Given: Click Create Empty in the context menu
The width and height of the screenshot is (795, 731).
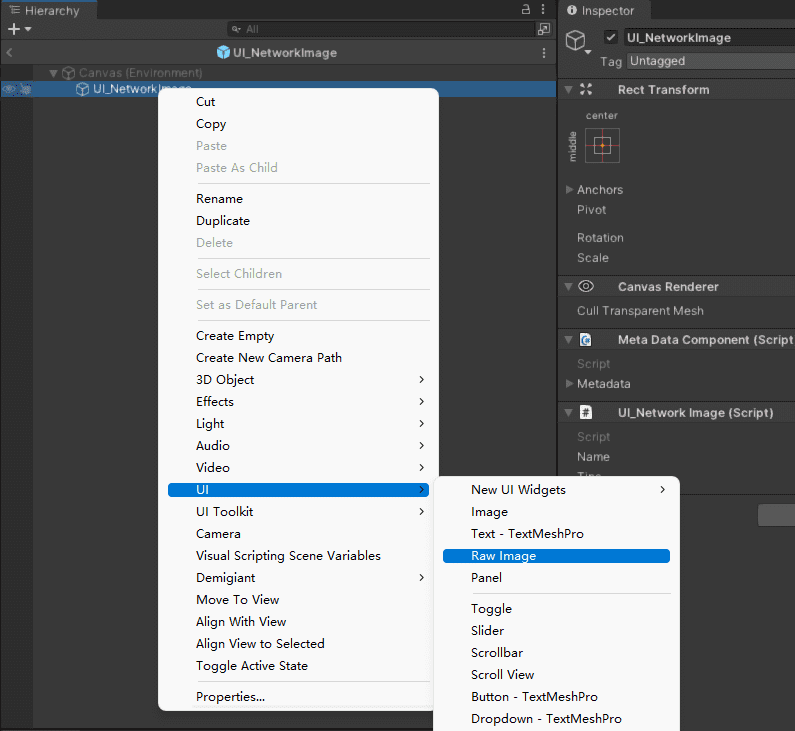Looking at the screenshot, I should (x=235, y=336).
